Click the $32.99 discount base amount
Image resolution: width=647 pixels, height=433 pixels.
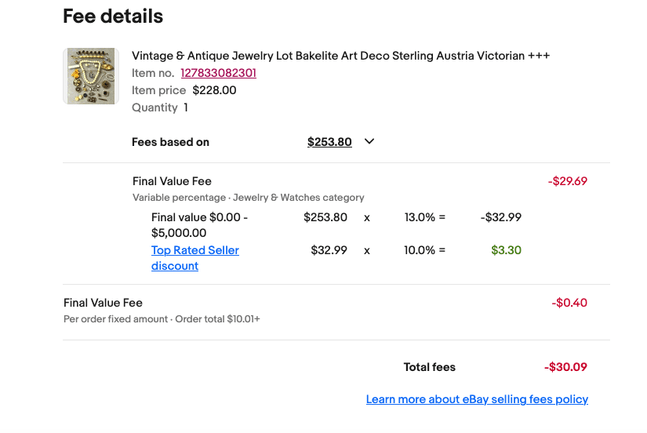tap(329, 250)
